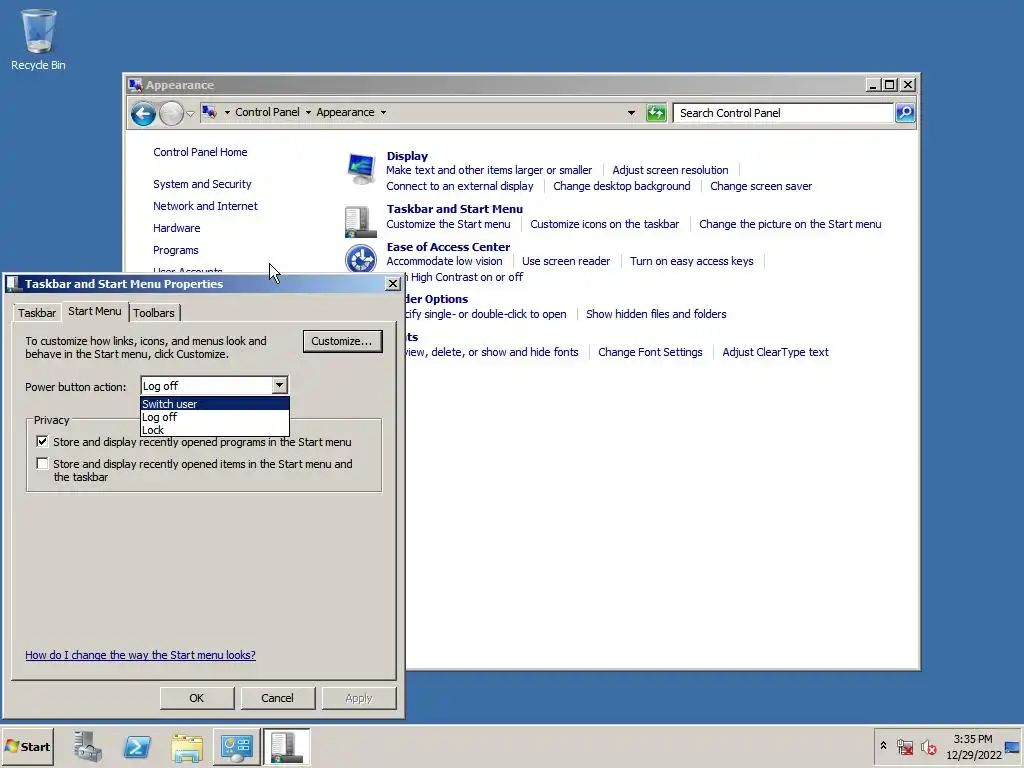The height and width of the screenshot is (768, 1024).
Task: Open System and Security category
Action: tap(202, 184)
